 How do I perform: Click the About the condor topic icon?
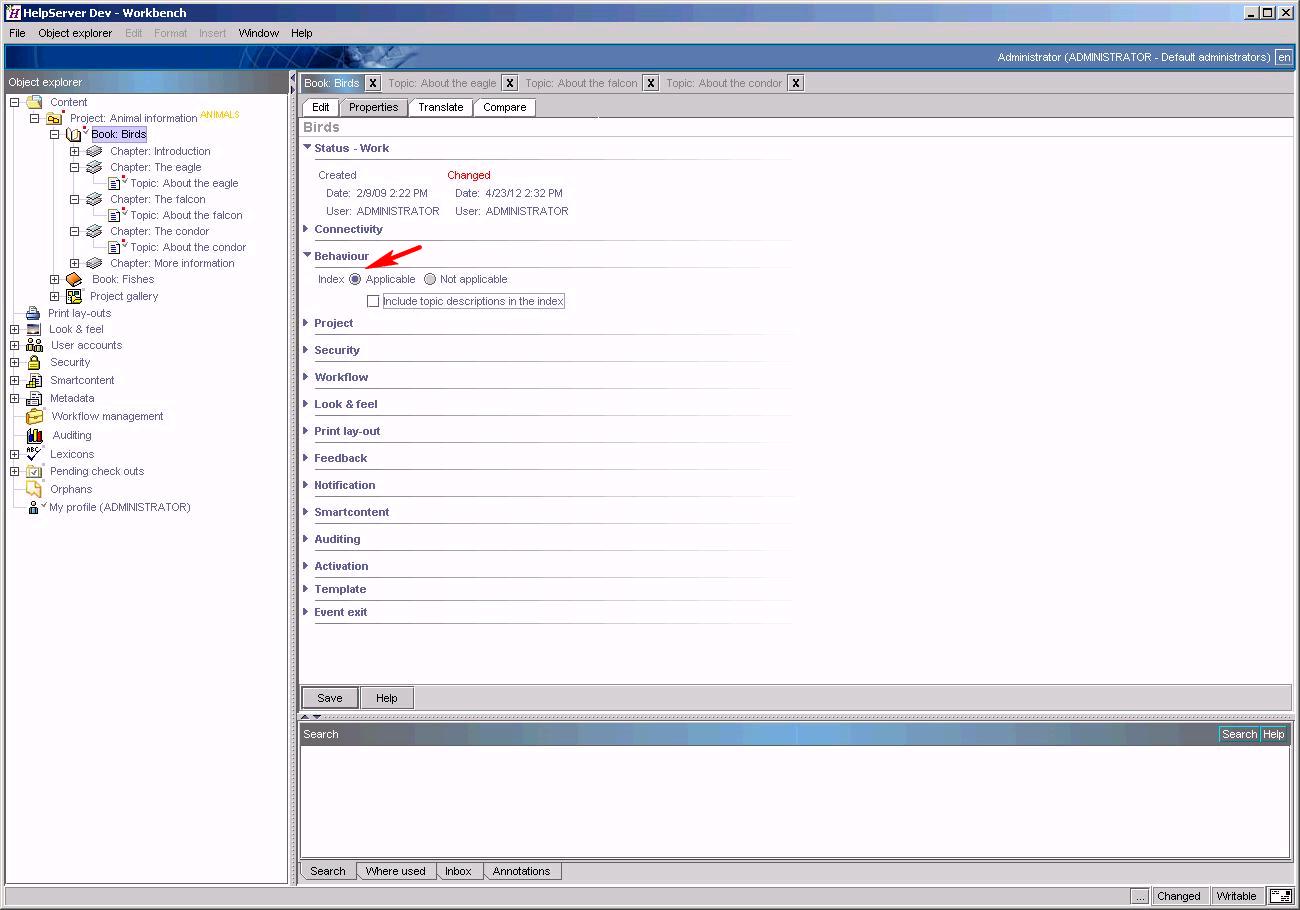coord(115,247)
